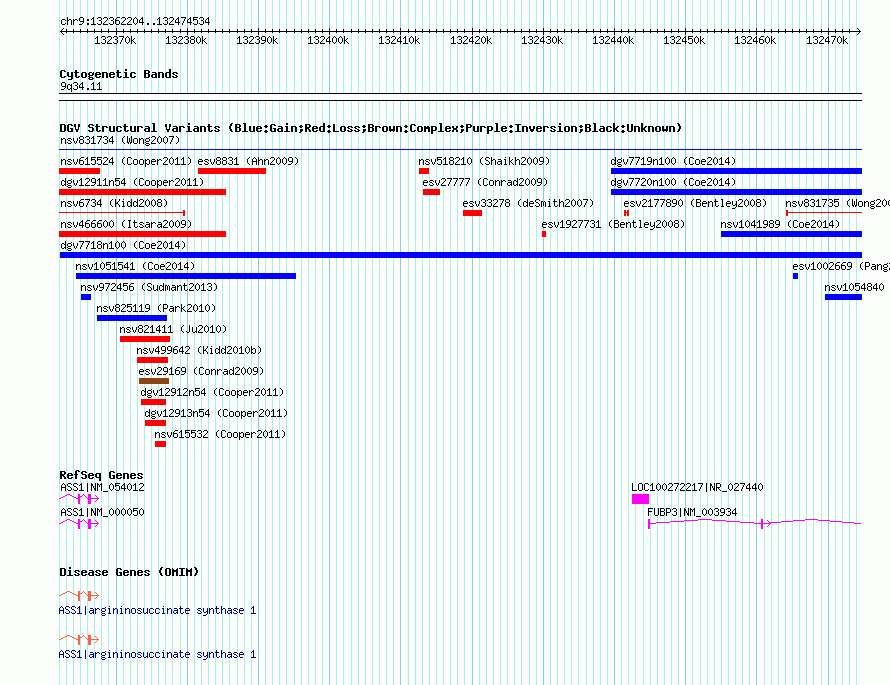Viewport: 890px width, 685px height.
Task: Click the nsv518210 (Shaikh2009) red bar
Action: (x=424, y=171)
